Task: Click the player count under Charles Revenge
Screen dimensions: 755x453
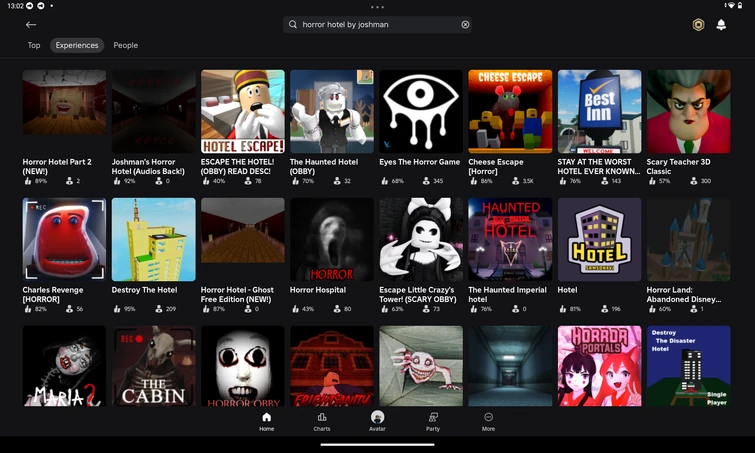Action: point(75,309)
